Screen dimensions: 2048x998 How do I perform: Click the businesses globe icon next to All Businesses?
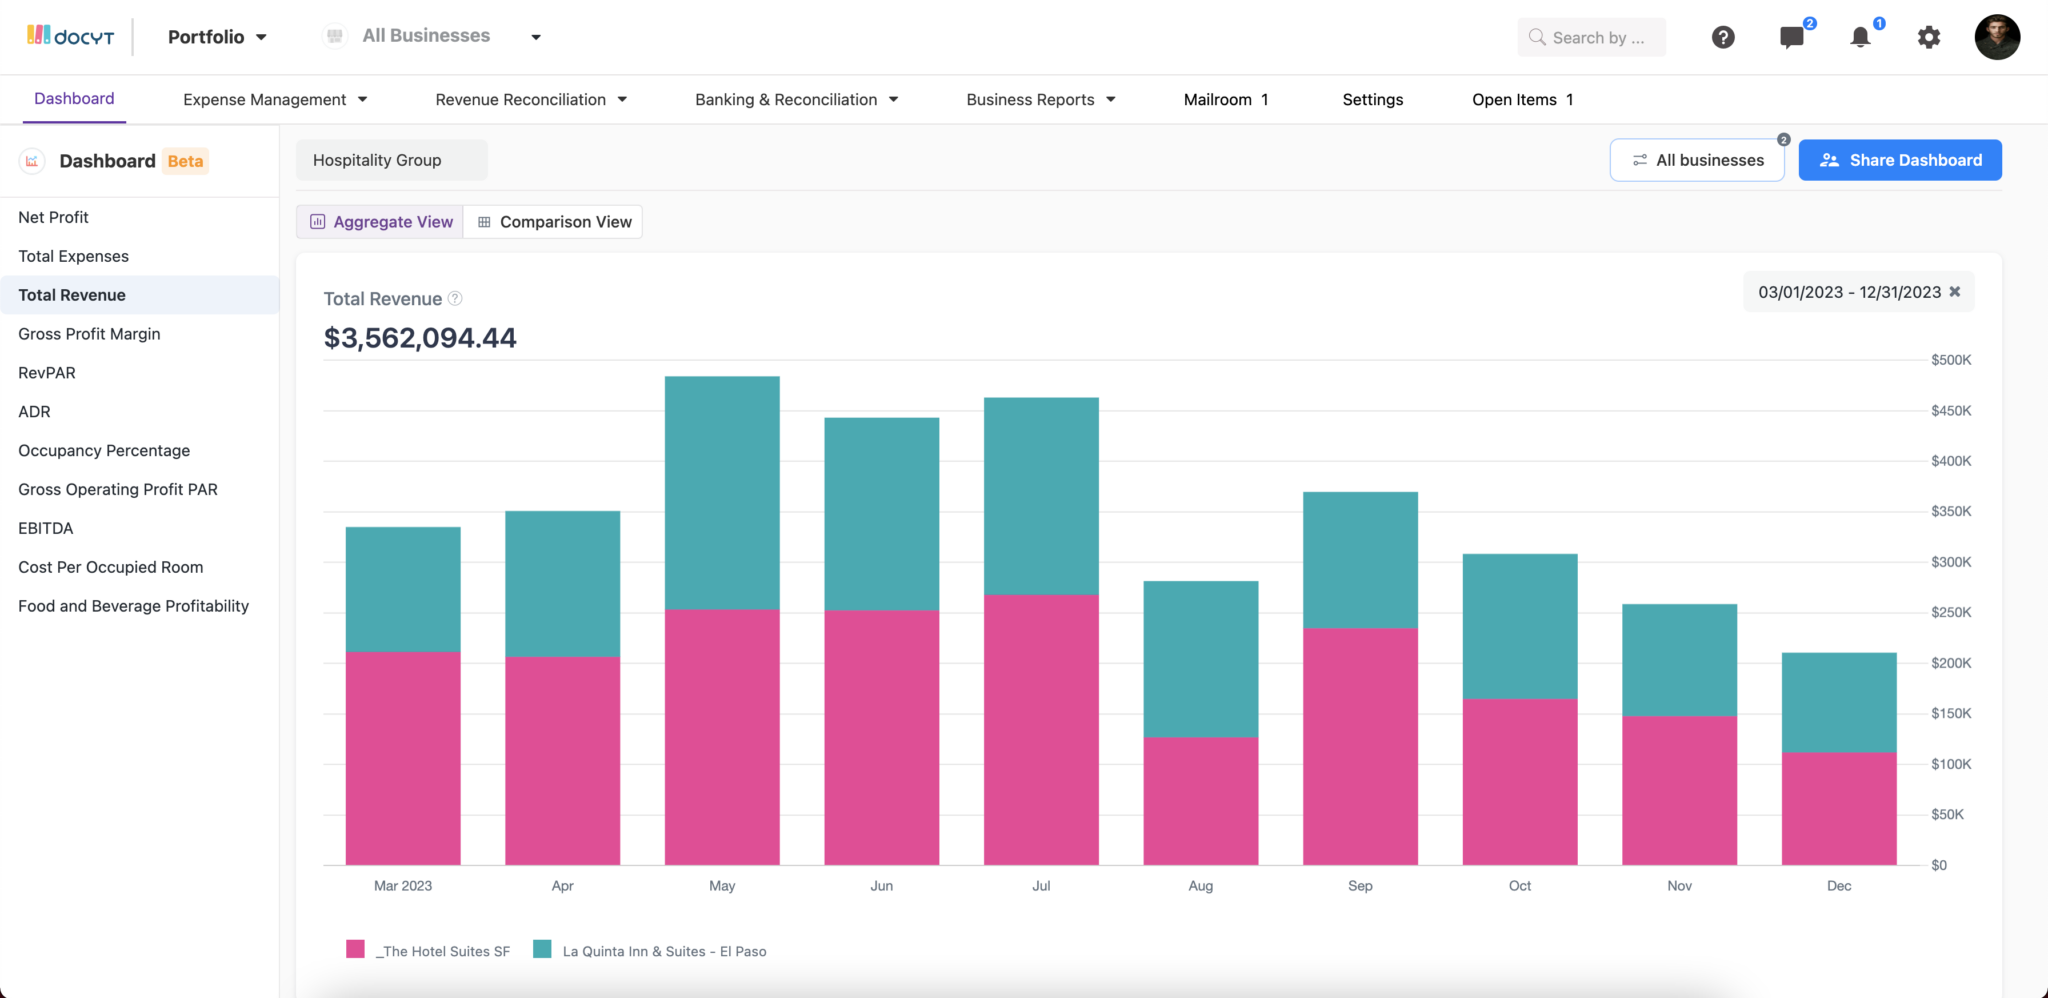[x=333, y=35]
